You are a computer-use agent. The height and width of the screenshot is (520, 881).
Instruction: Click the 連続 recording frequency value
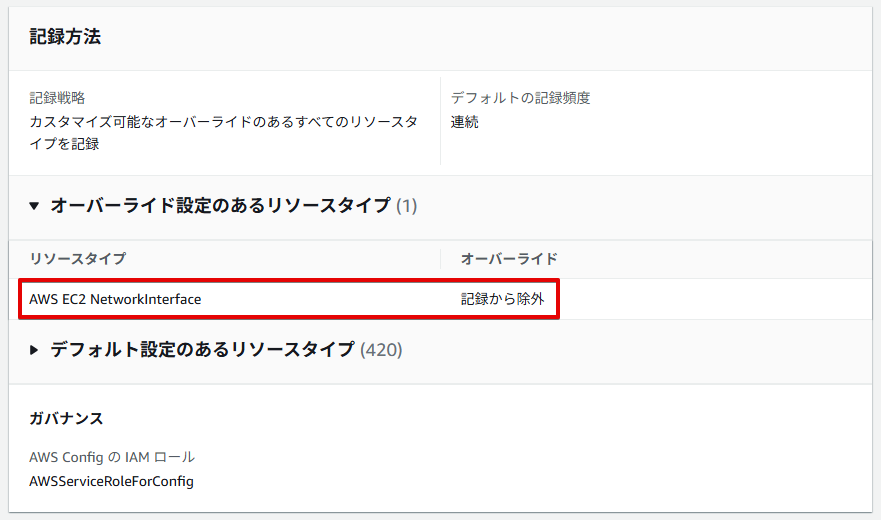tap(465, 122)
